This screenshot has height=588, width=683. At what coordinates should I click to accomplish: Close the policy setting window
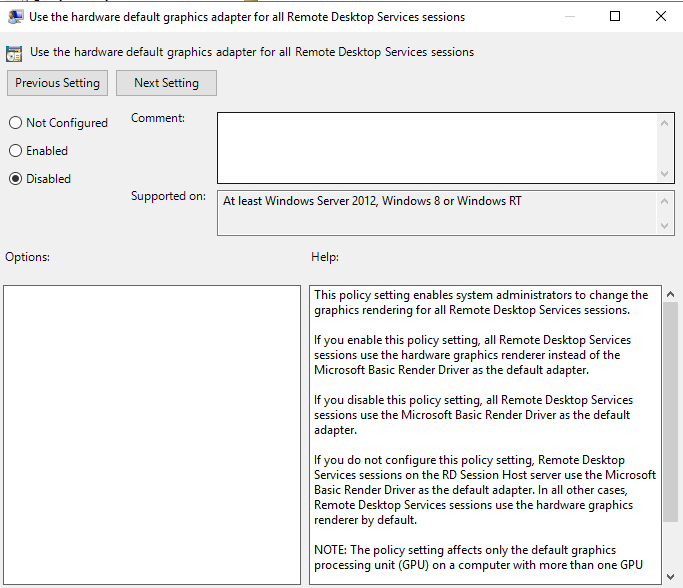point(660,16)
